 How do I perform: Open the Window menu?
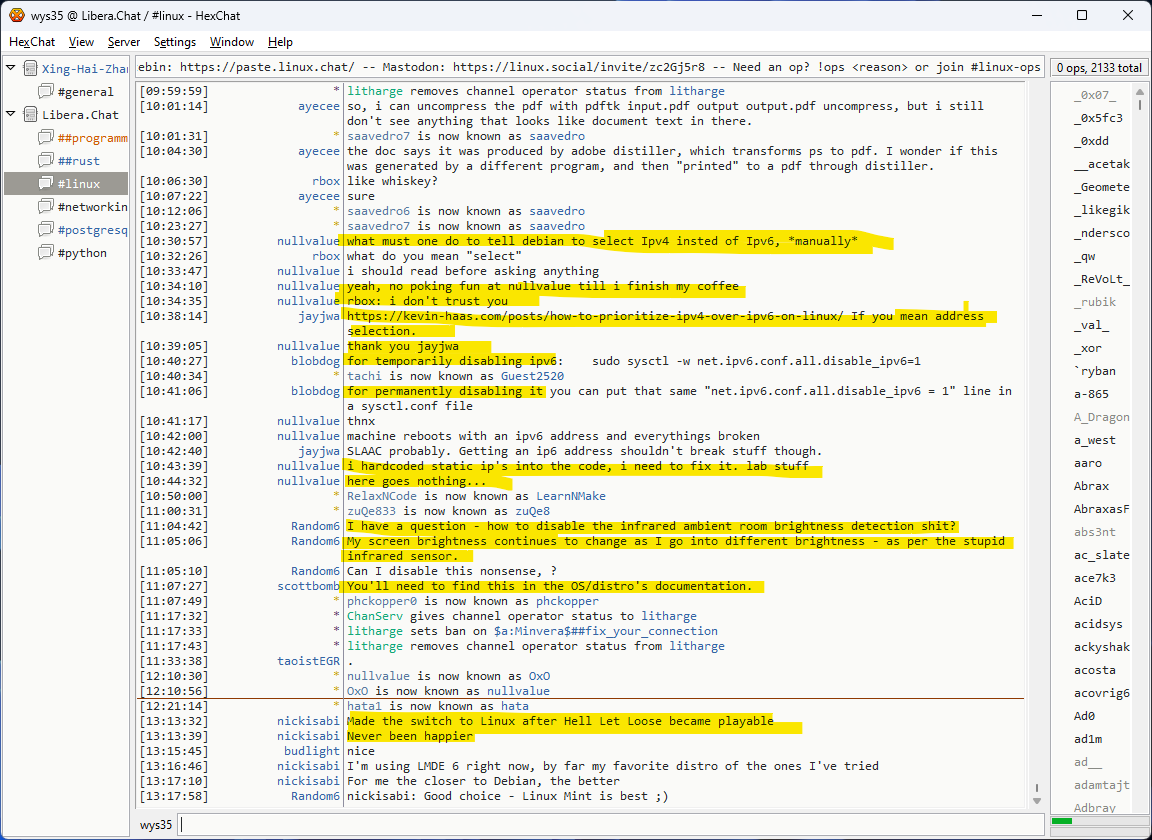[231, 42]
